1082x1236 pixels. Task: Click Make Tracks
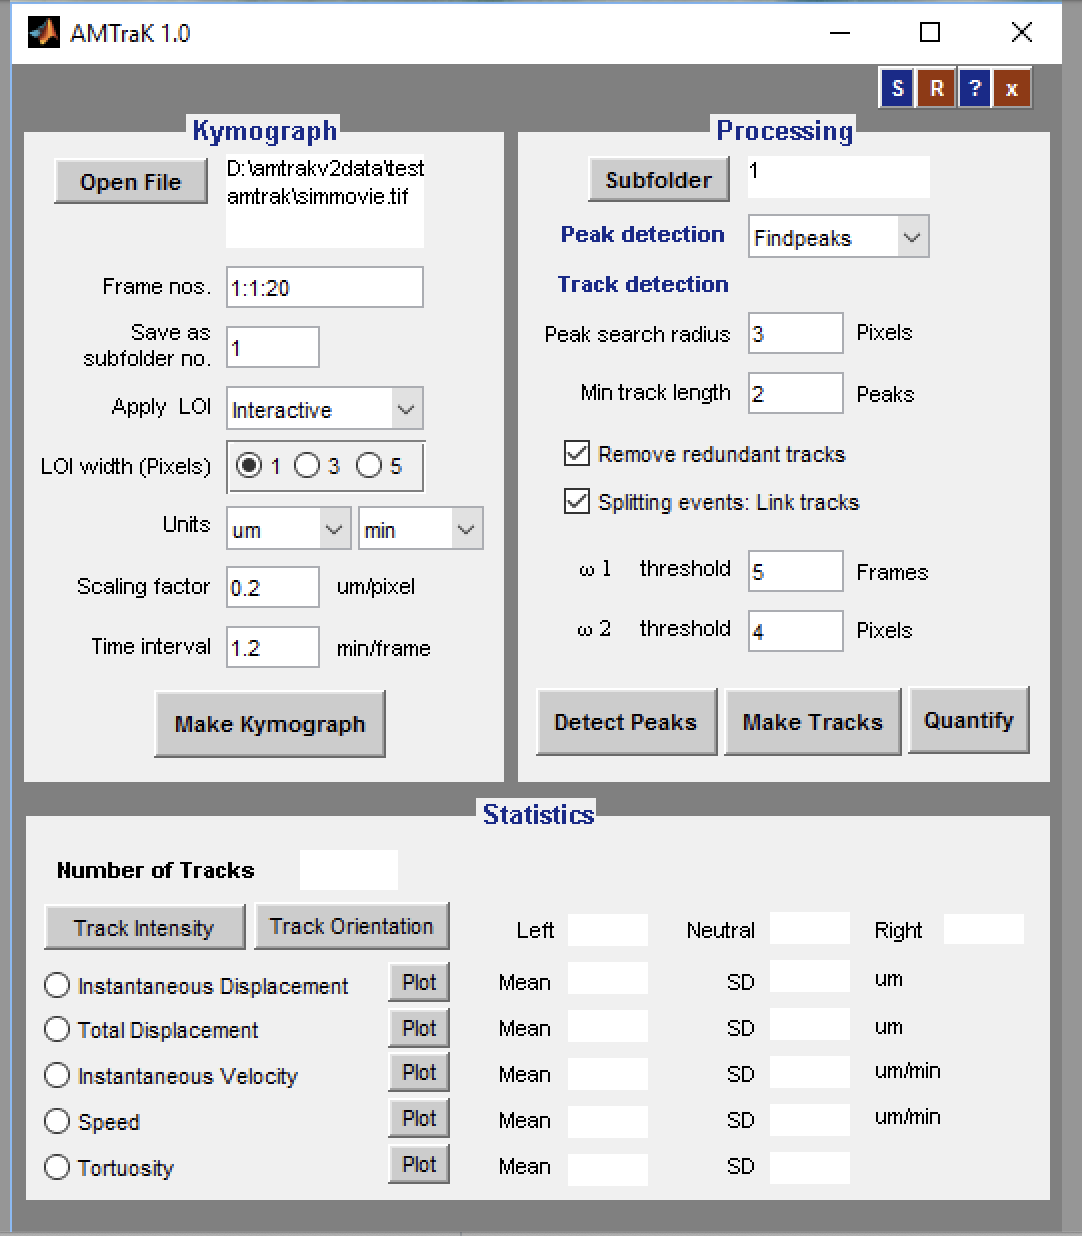(x=812, y=721)
